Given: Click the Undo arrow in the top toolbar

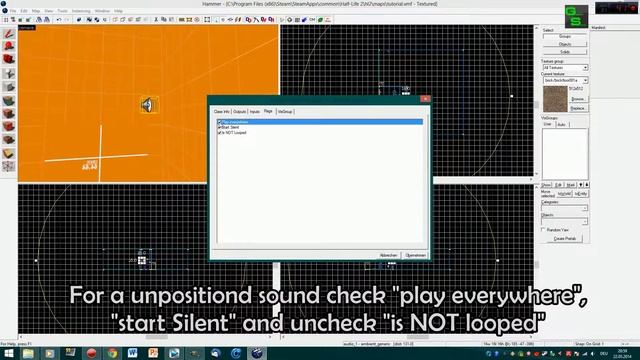Looking at the screenshot, I should coord(59,20).
